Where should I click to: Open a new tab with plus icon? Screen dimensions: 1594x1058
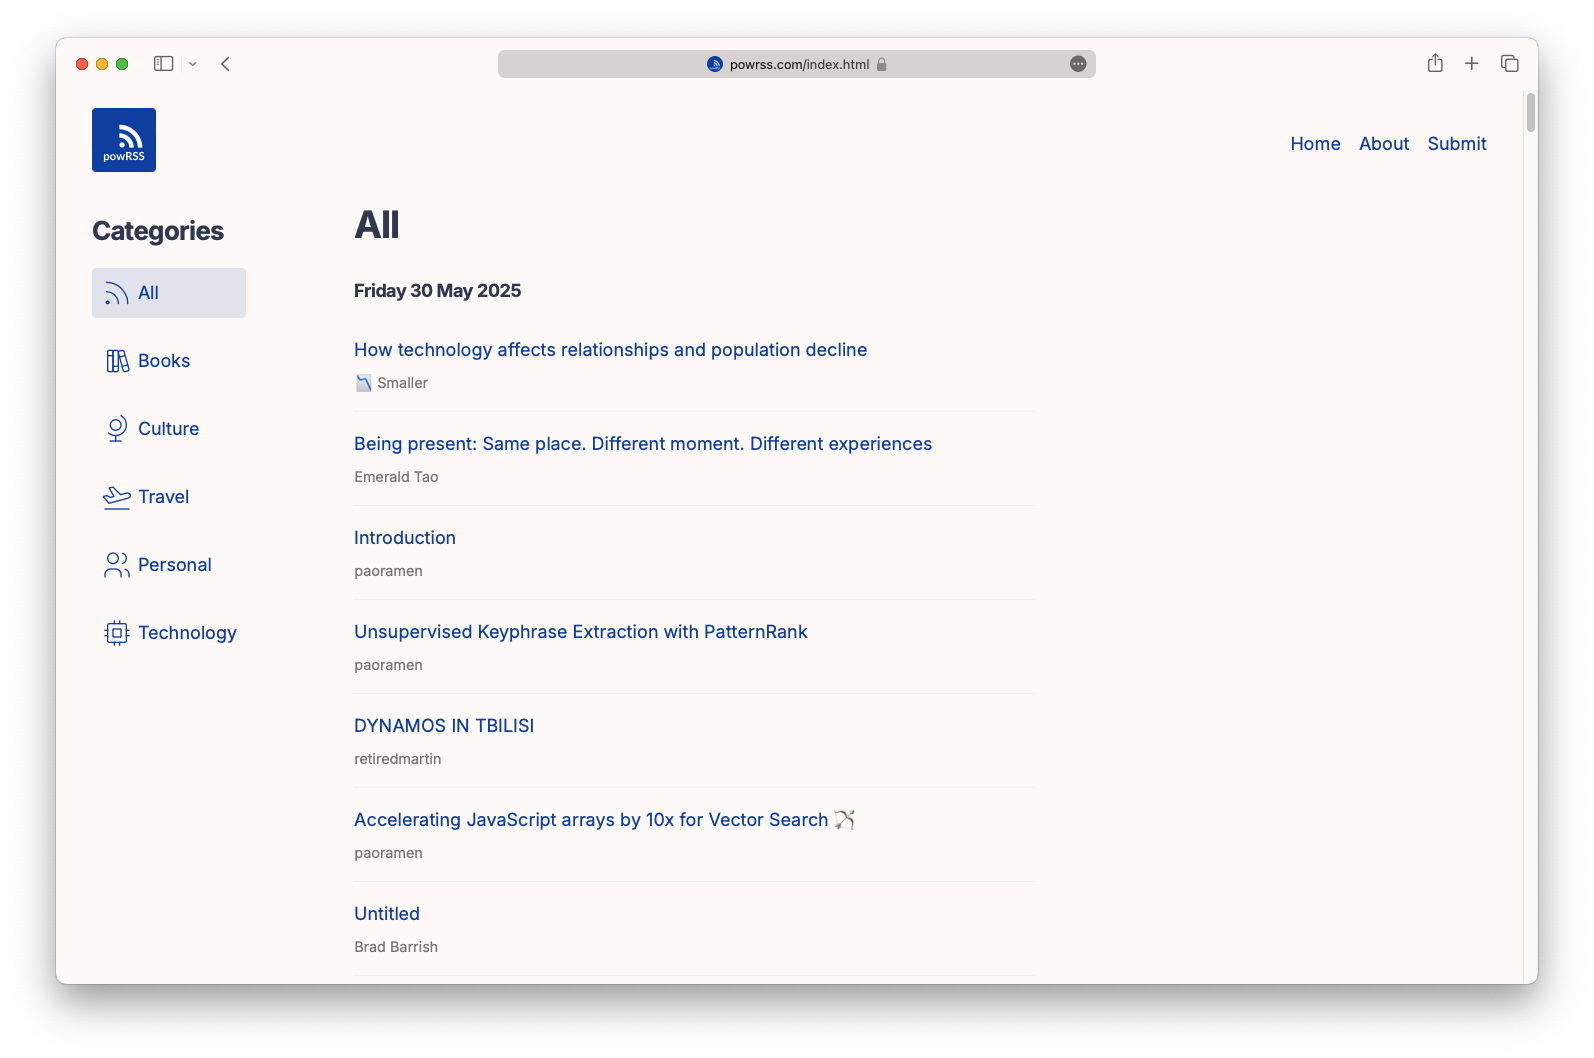pos(1472,64)
